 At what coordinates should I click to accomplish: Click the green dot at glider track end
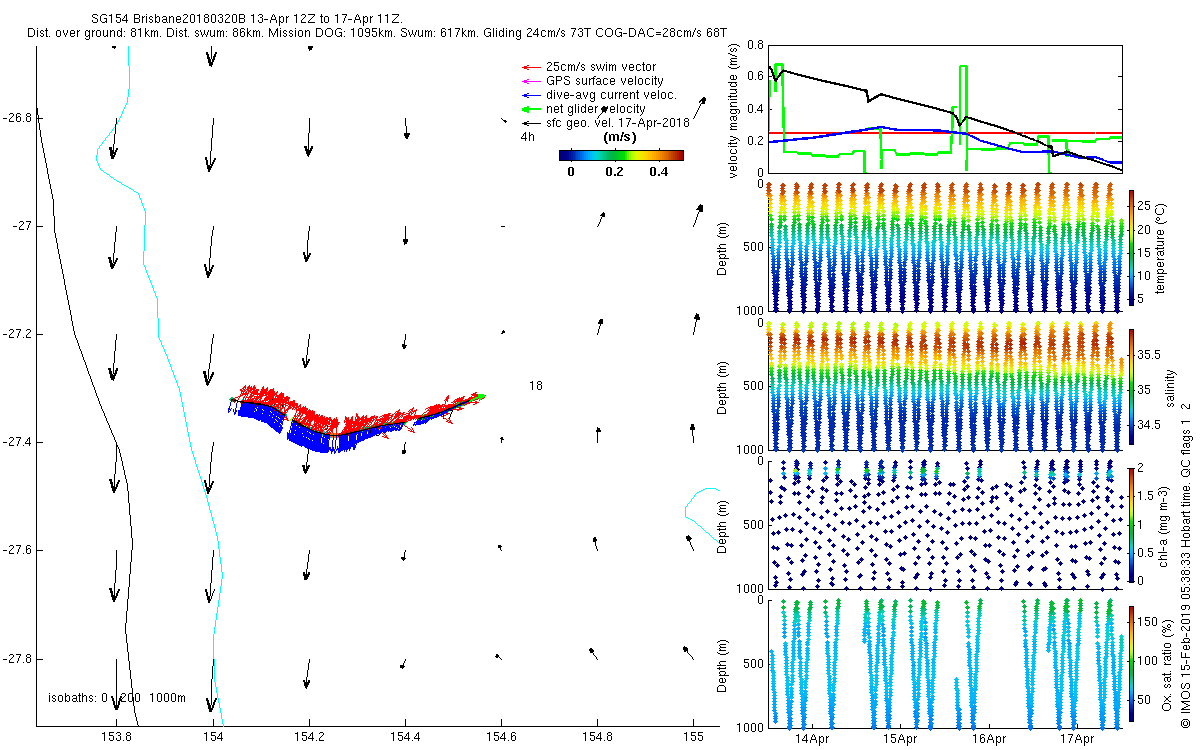tap(481, 397)
